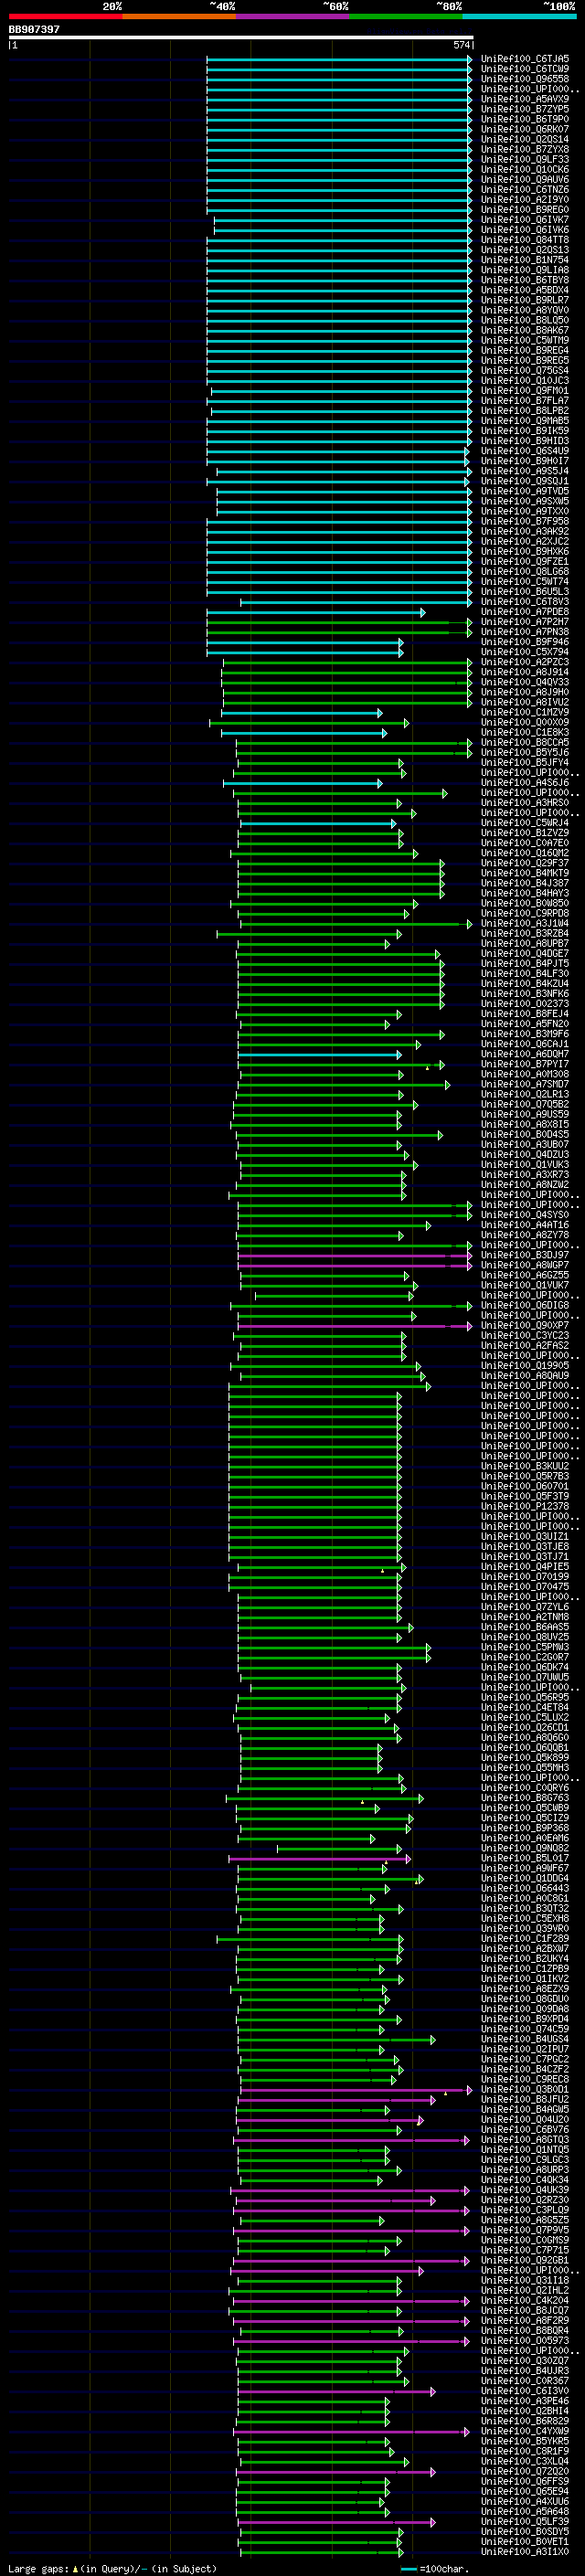
Task: Open hit UniRef100_C6TCW9
Action: [524, 69]
